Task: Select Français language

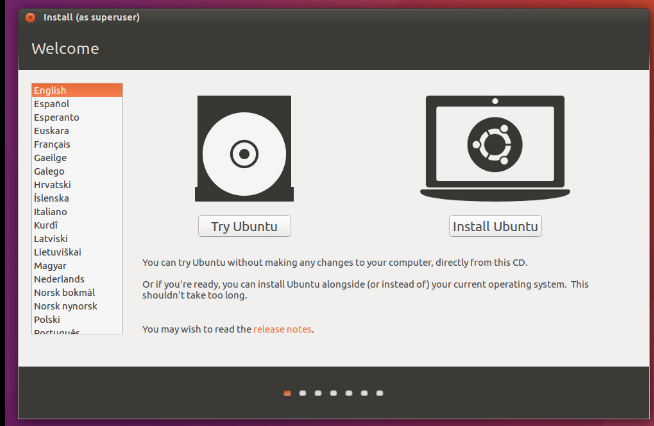Action: point(77,144)
